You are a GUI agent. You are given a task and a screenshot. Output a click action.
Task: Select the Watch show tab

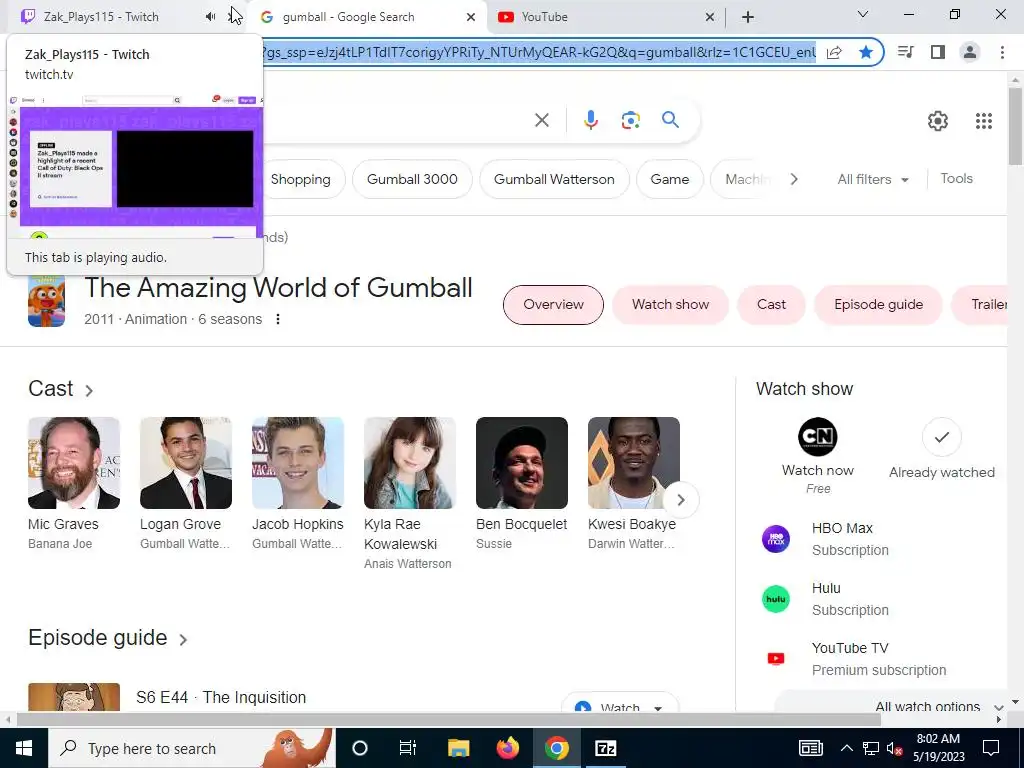pyautogui.click(x=670, y=304)
